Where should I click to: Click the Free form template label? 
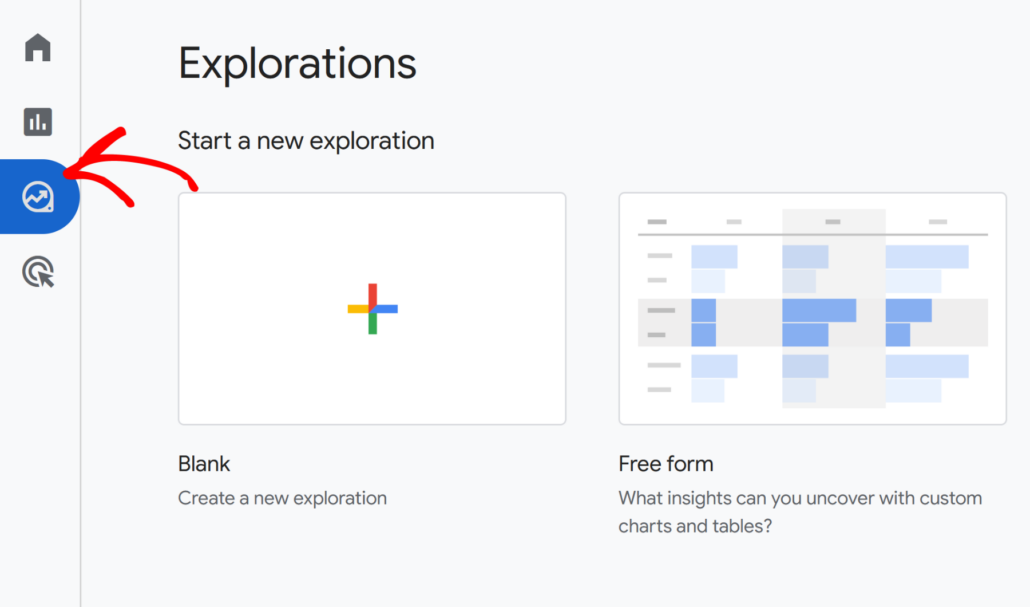666,463
